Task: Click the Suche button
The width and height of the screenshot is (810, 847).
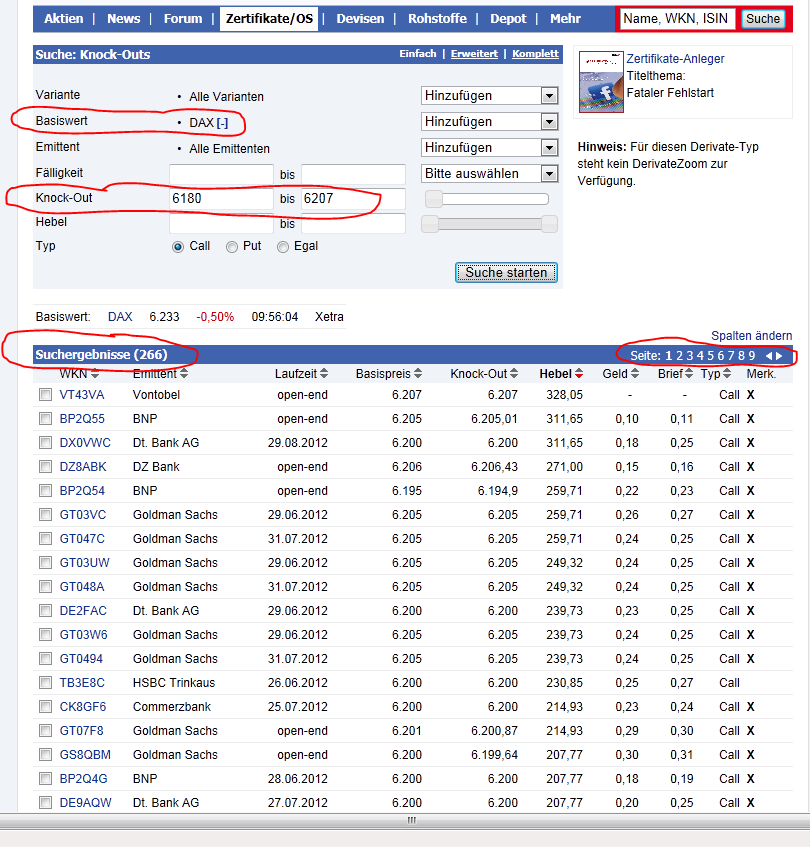Action: [763, 19]
